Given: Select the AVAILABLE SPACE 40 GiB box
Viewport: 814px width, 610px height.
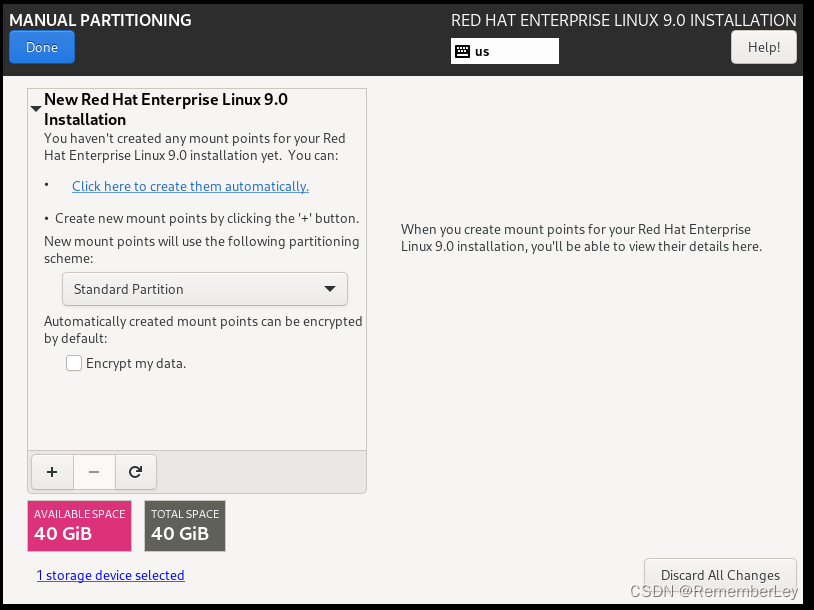Looking at the screenshot, I should point(79,526).
